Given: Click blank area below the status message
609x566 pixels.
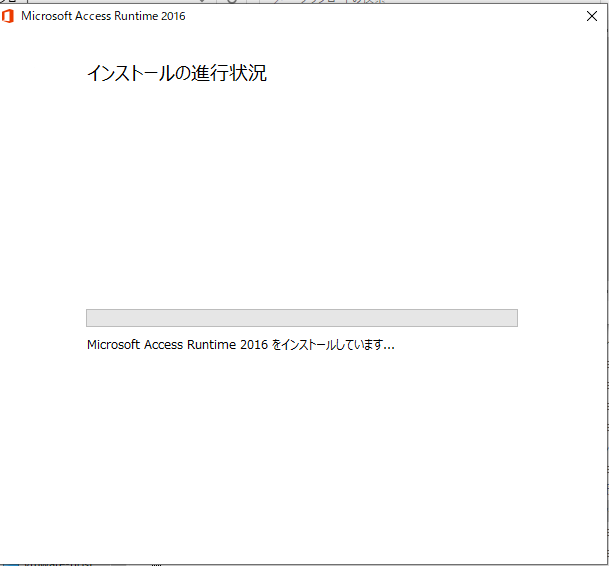Looking at the screenshot, I should click(x=300, y=450).
